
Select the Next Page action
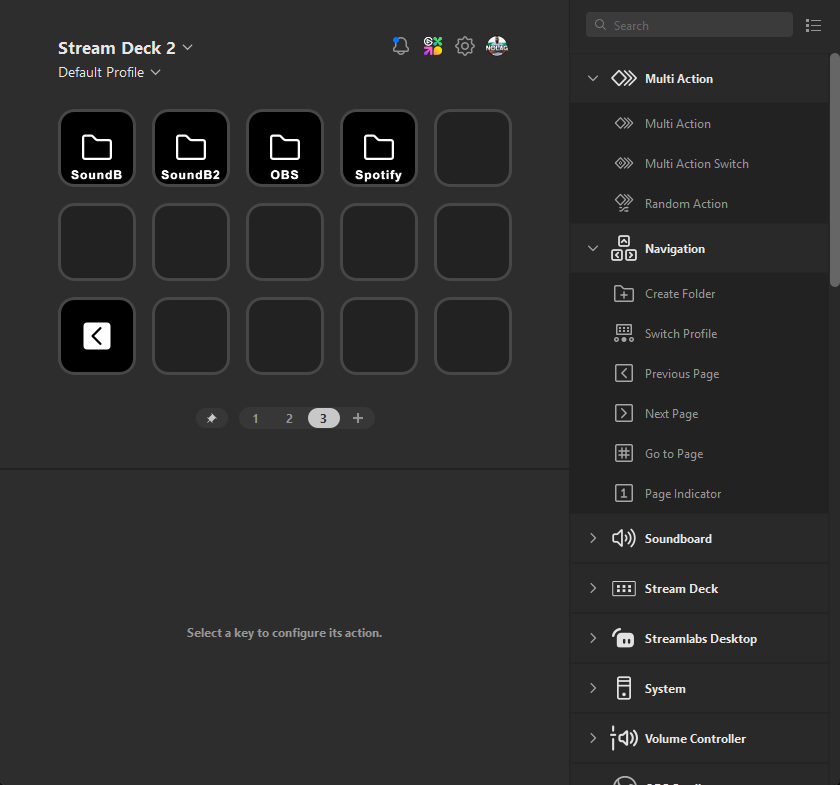(700, 414)
